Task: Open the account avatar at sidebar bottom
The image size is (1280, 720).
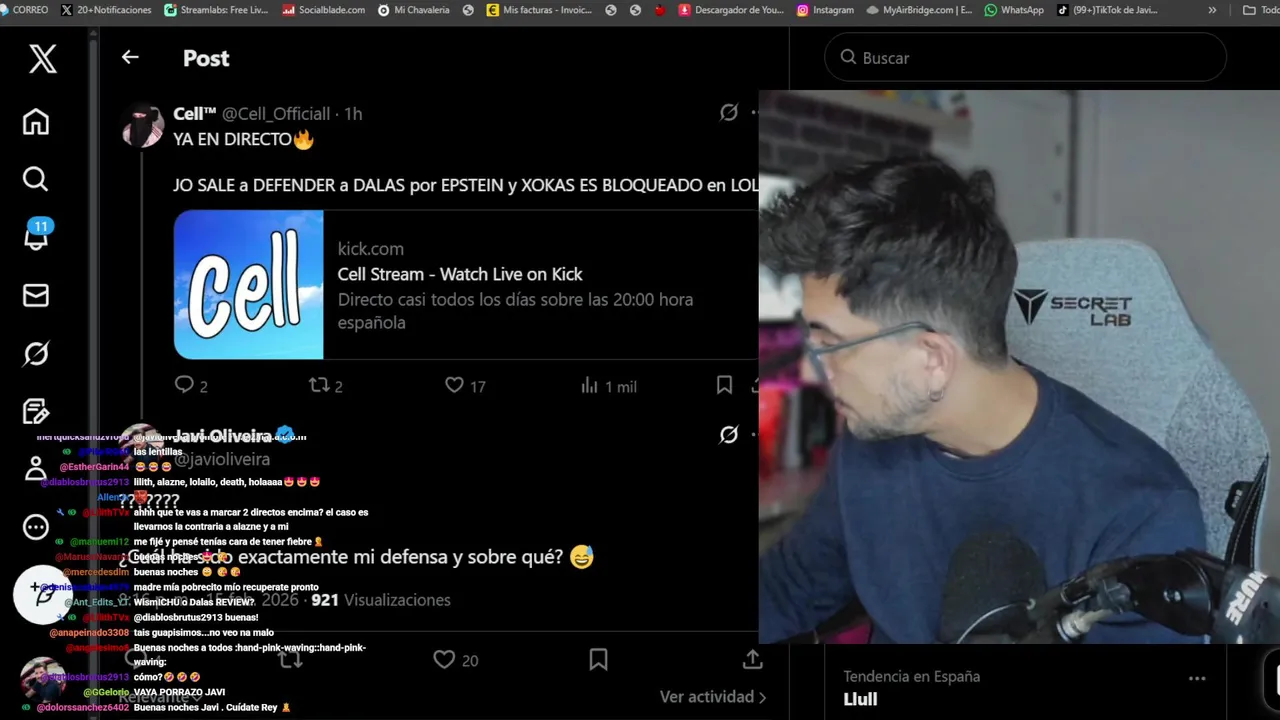Action: click(x=43, y=680)
